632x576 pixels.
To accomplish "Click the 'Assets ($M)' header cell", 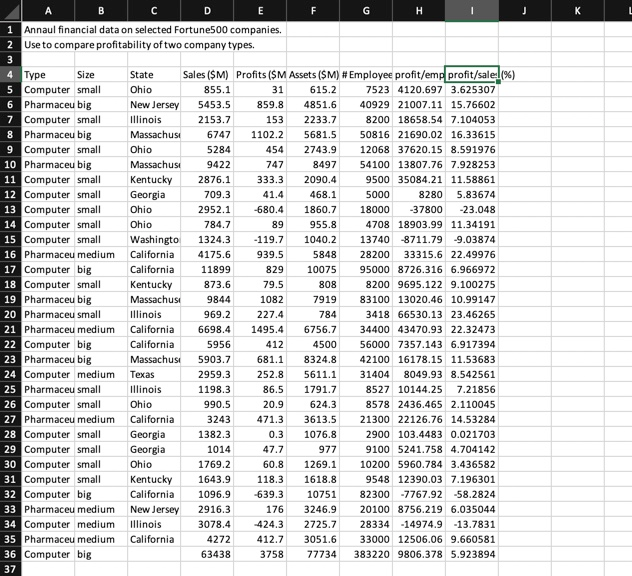I will (313, 75).
